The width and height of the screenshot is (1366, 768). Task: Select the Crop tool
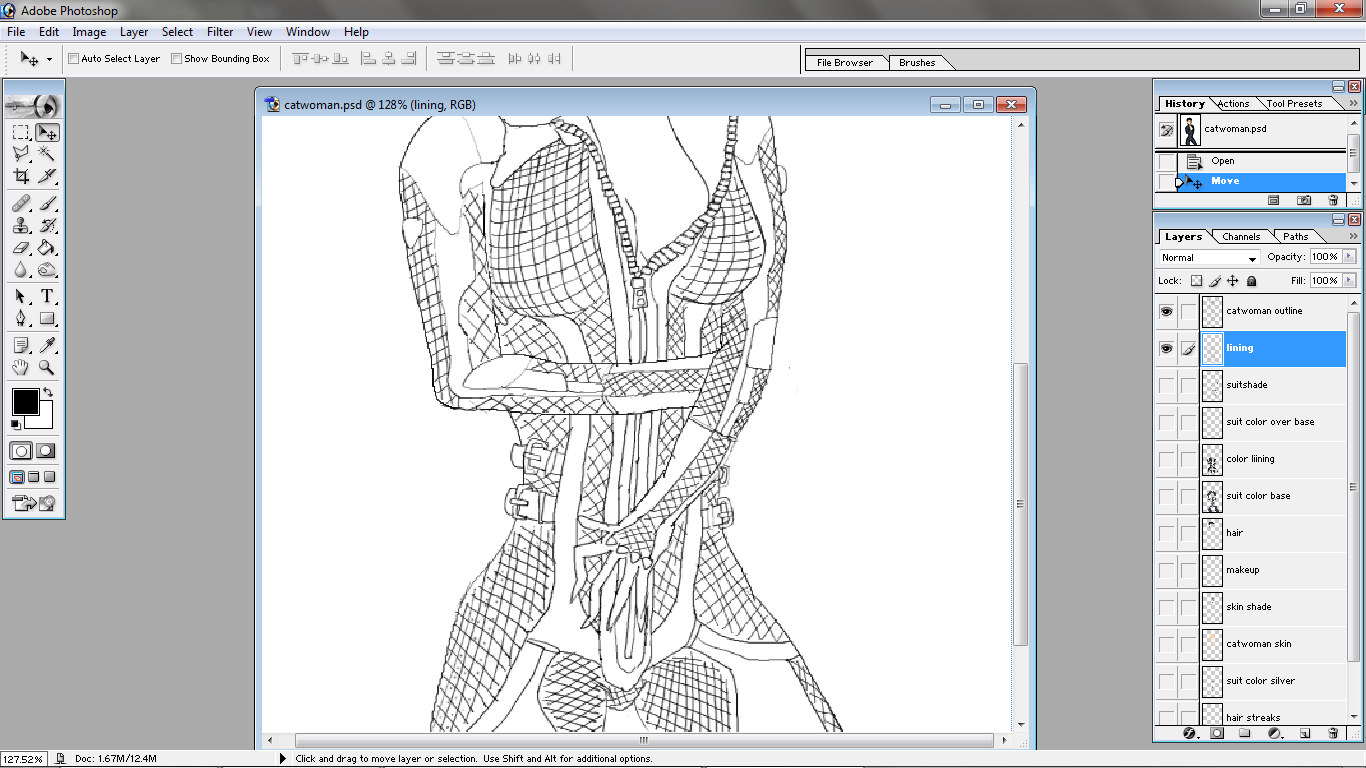[x=21, y=177]
